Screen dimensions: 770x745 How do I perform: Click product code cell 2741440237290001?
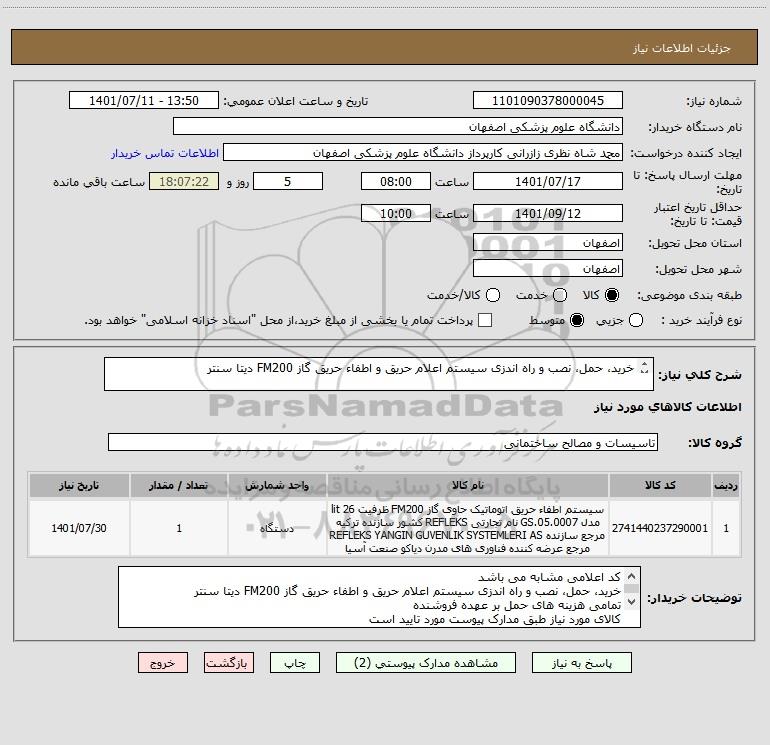click(x=660, y=528)
